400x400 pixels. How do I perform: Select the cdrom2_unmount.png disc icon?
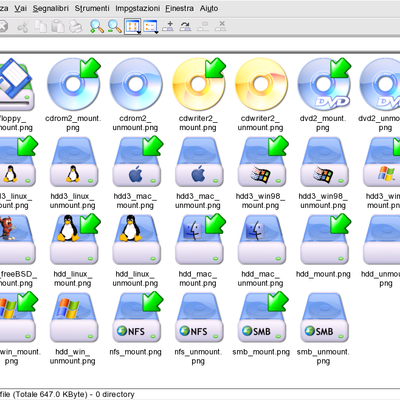click(136, 84)
